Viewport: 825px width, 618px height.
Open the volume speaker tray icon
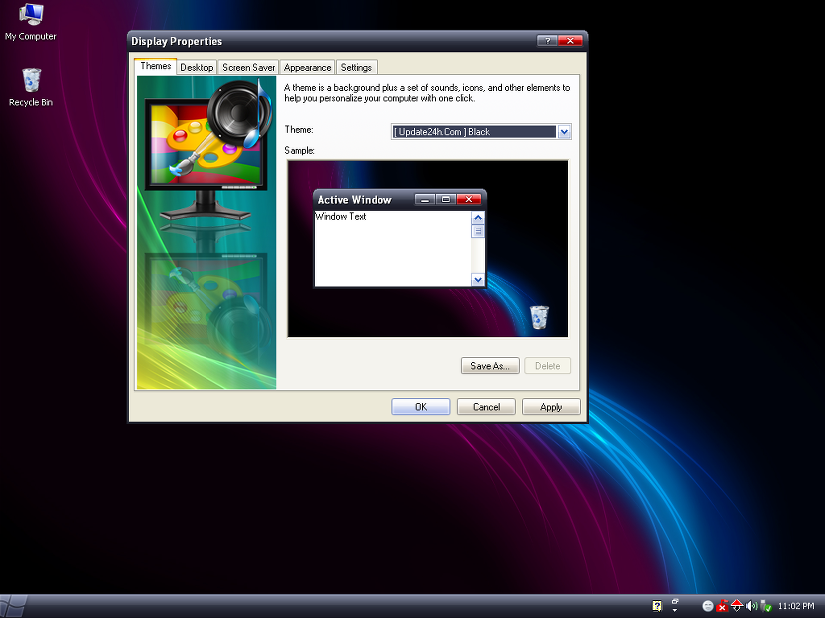tap(751, 606)
